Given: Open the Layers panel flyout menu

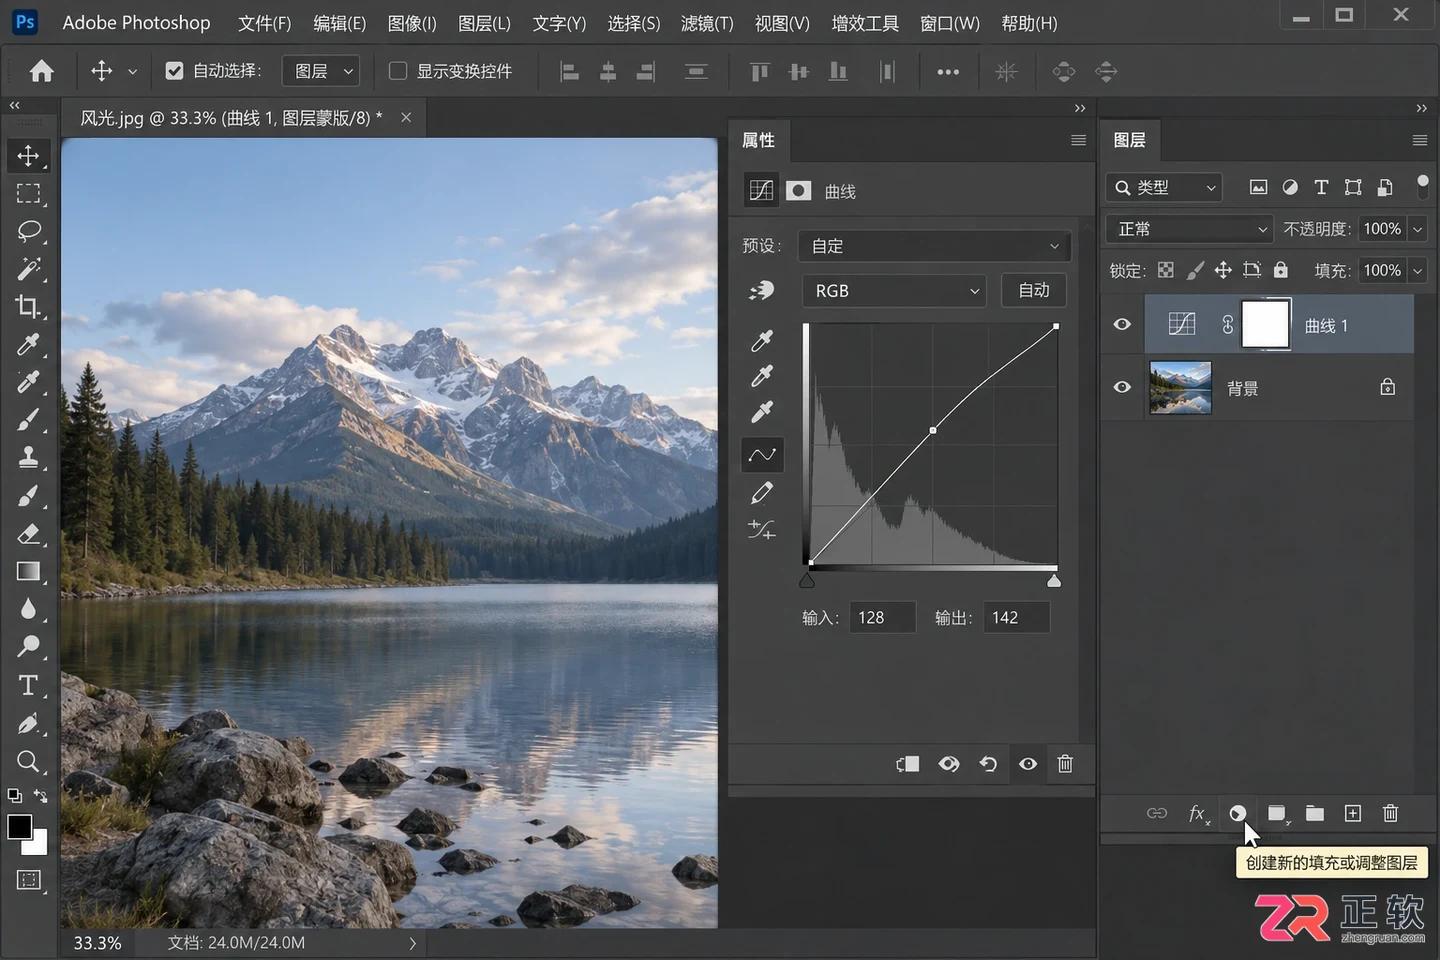Looking at the screenshot, I should [x=1419, y=140].
